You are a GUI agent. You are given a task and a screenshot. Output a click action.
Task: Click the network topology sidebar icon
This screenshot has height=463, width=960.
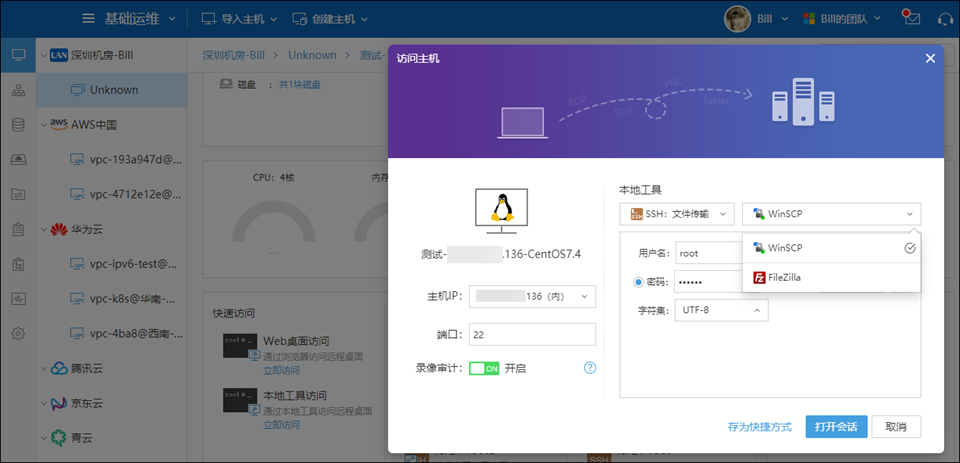click(18, 91)
